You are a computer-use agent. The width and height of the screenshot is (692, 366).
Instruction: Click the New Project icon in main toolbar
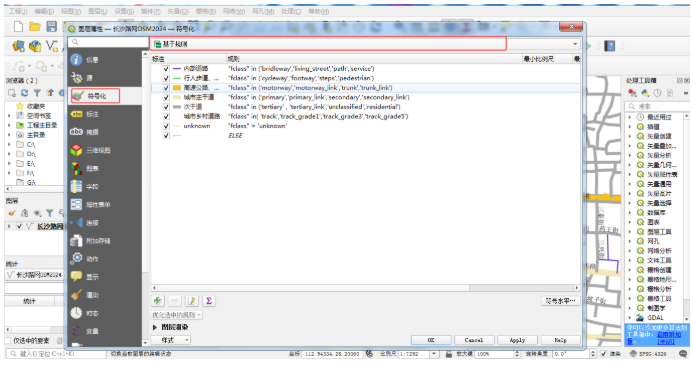pos(19,26)
